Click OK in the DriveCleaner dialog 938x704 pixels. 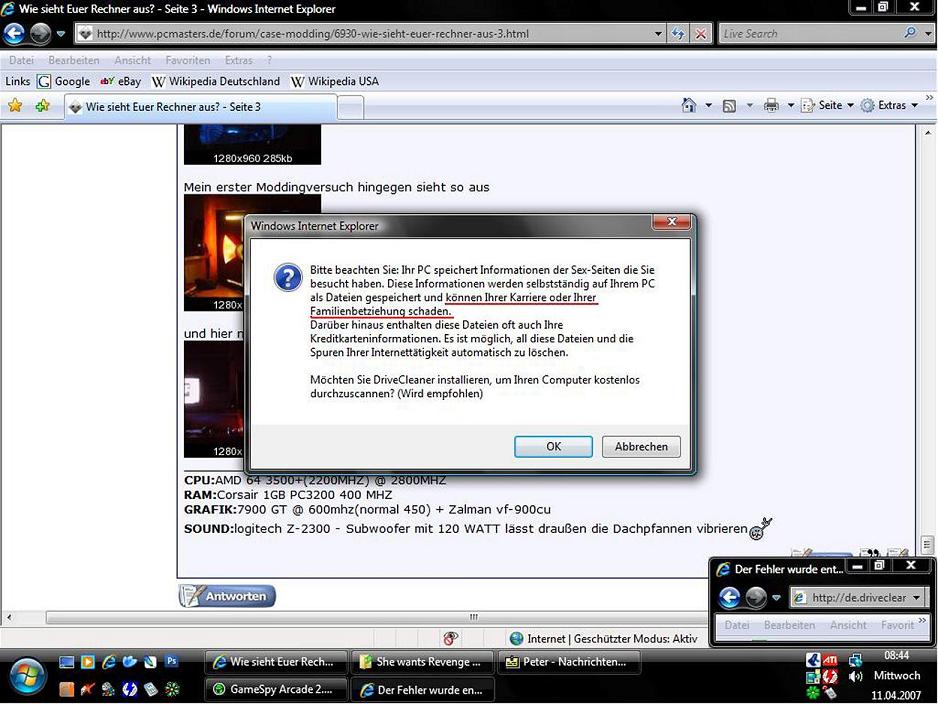click(x=553, y=446)
